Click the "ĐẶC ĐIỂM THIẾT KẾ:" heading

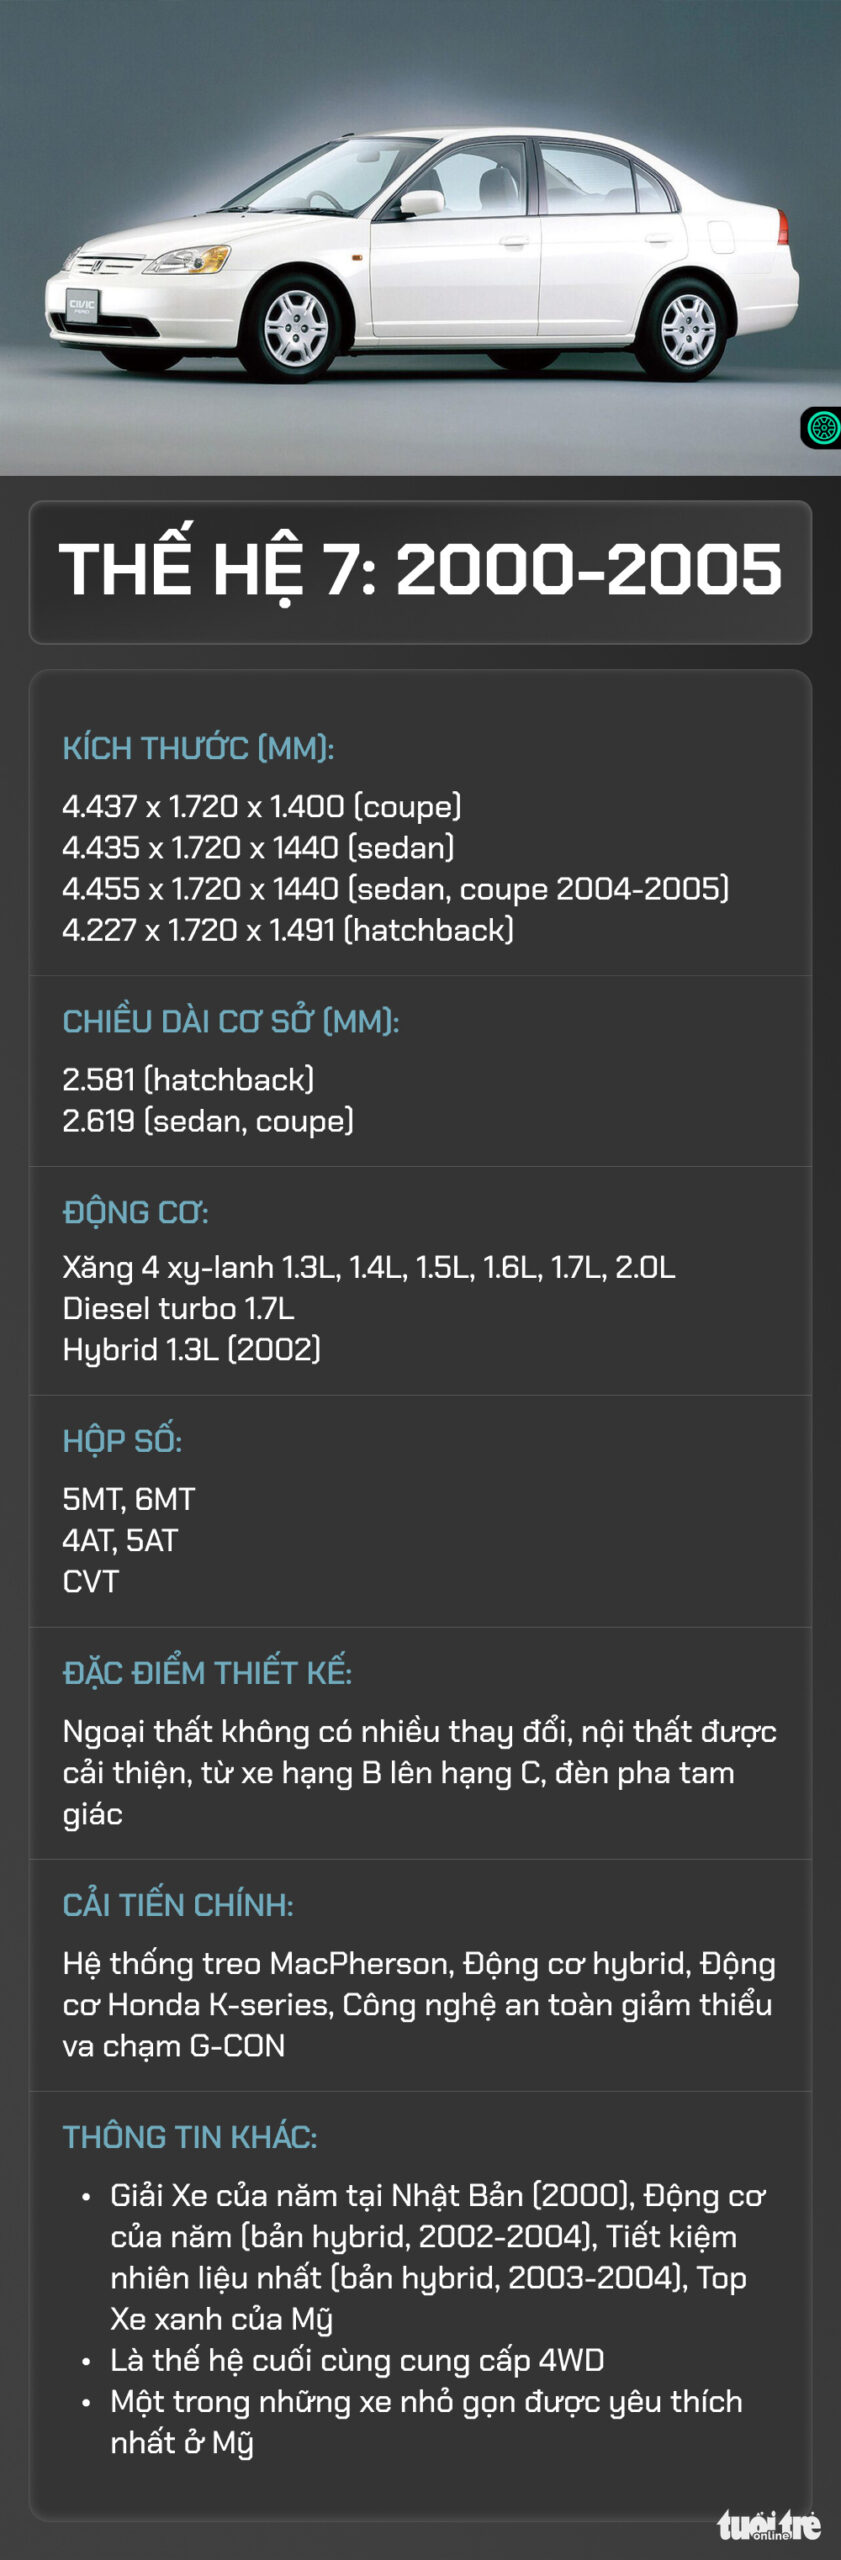(207, 1672)
